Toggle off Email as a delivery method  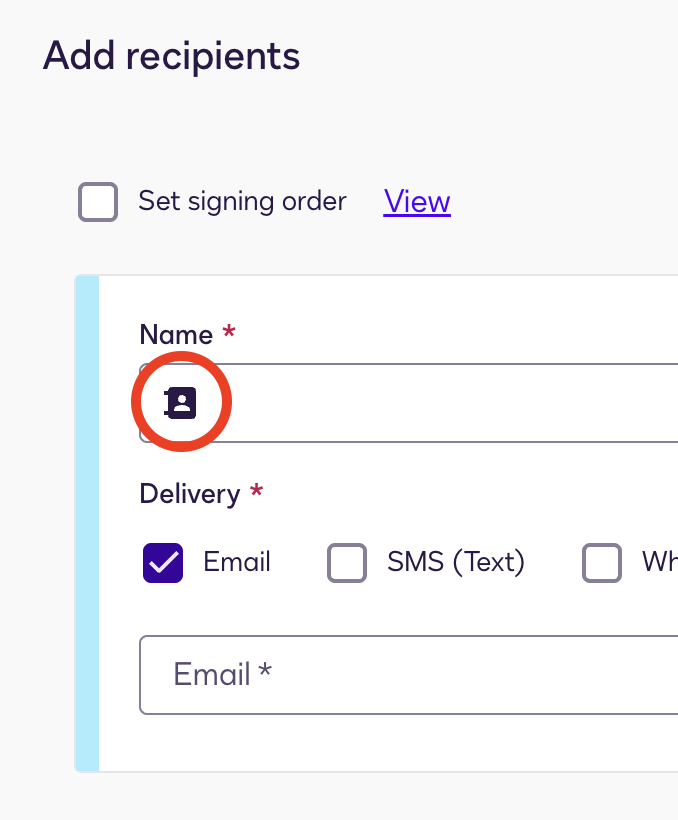point(162,562)
